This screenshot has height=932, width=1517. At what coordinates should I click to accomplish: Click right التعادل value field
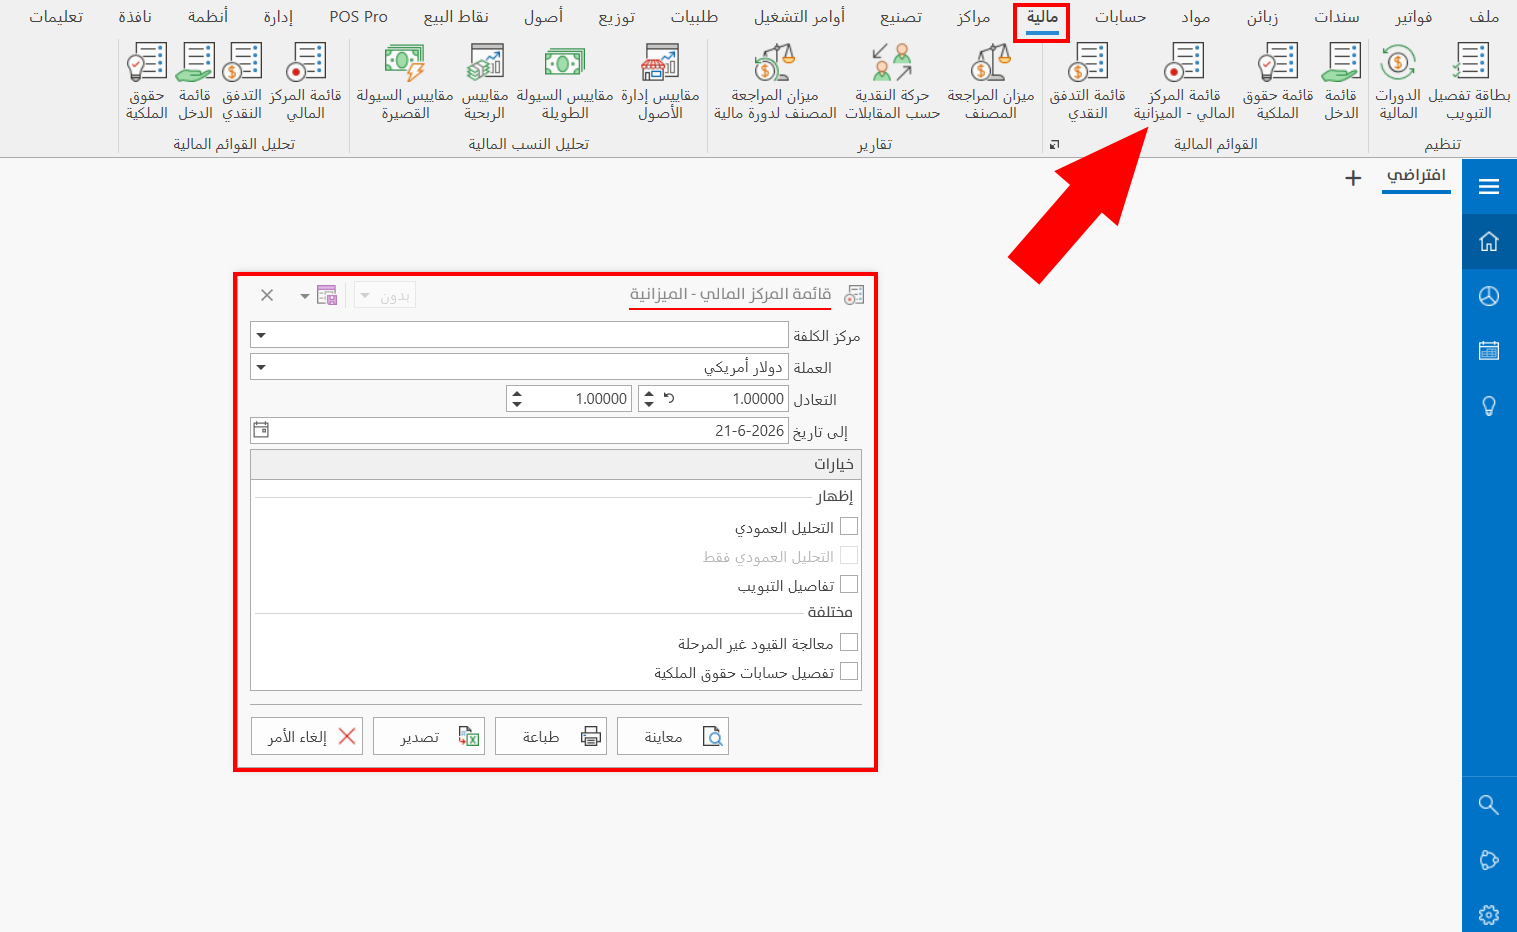(712, 398)
